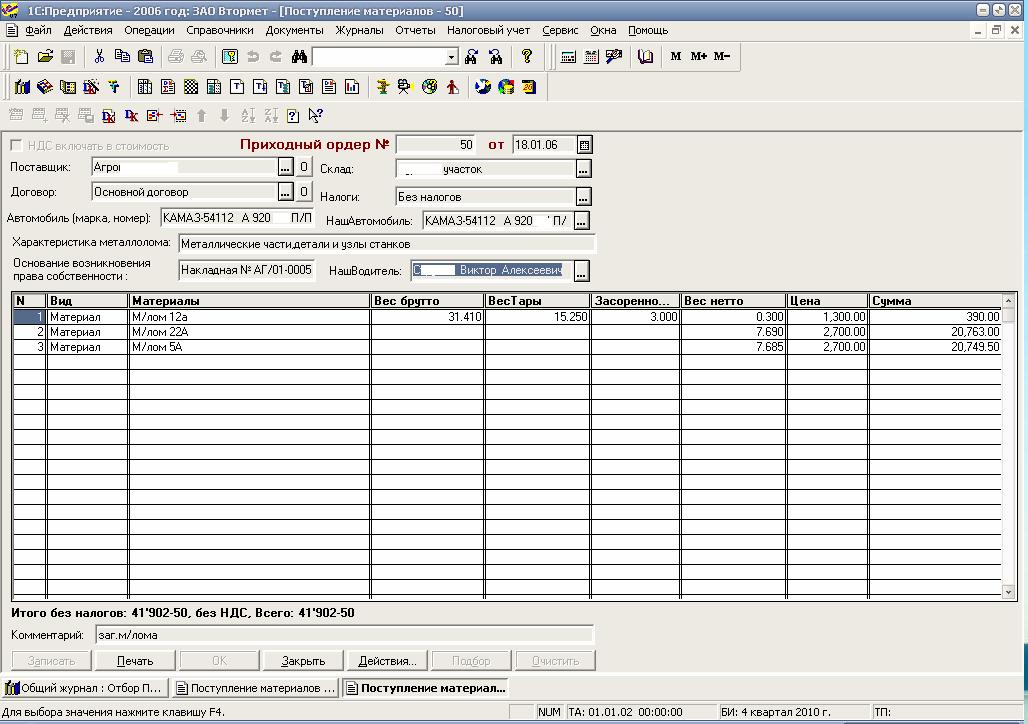Open the search text dropdown in toolbar
1028x724 pixels.
451,57
